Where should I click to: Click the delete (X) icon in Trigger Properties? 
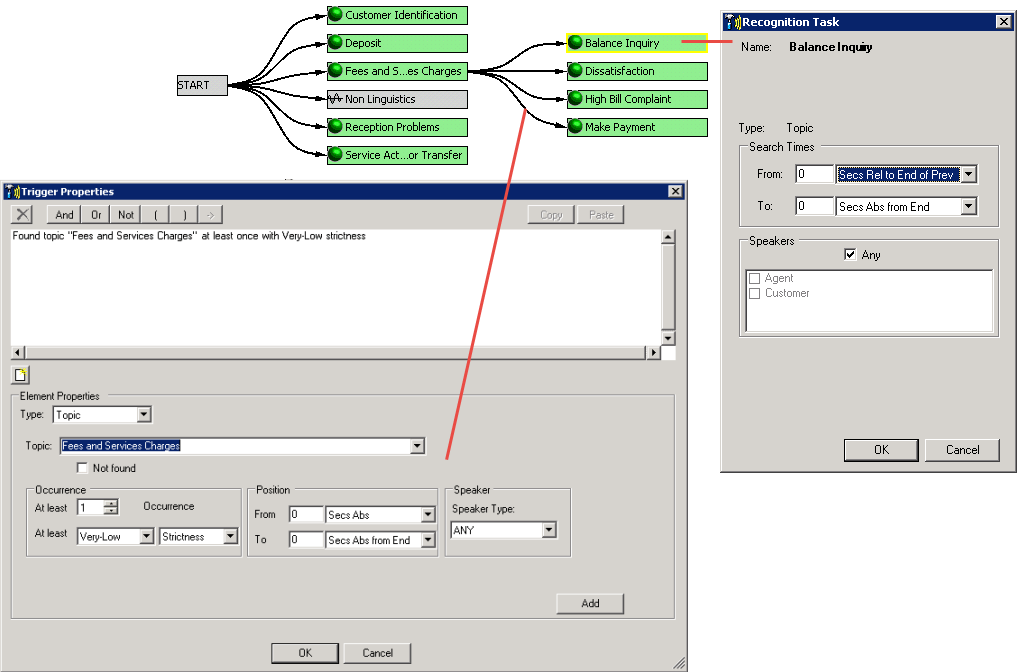21,214
